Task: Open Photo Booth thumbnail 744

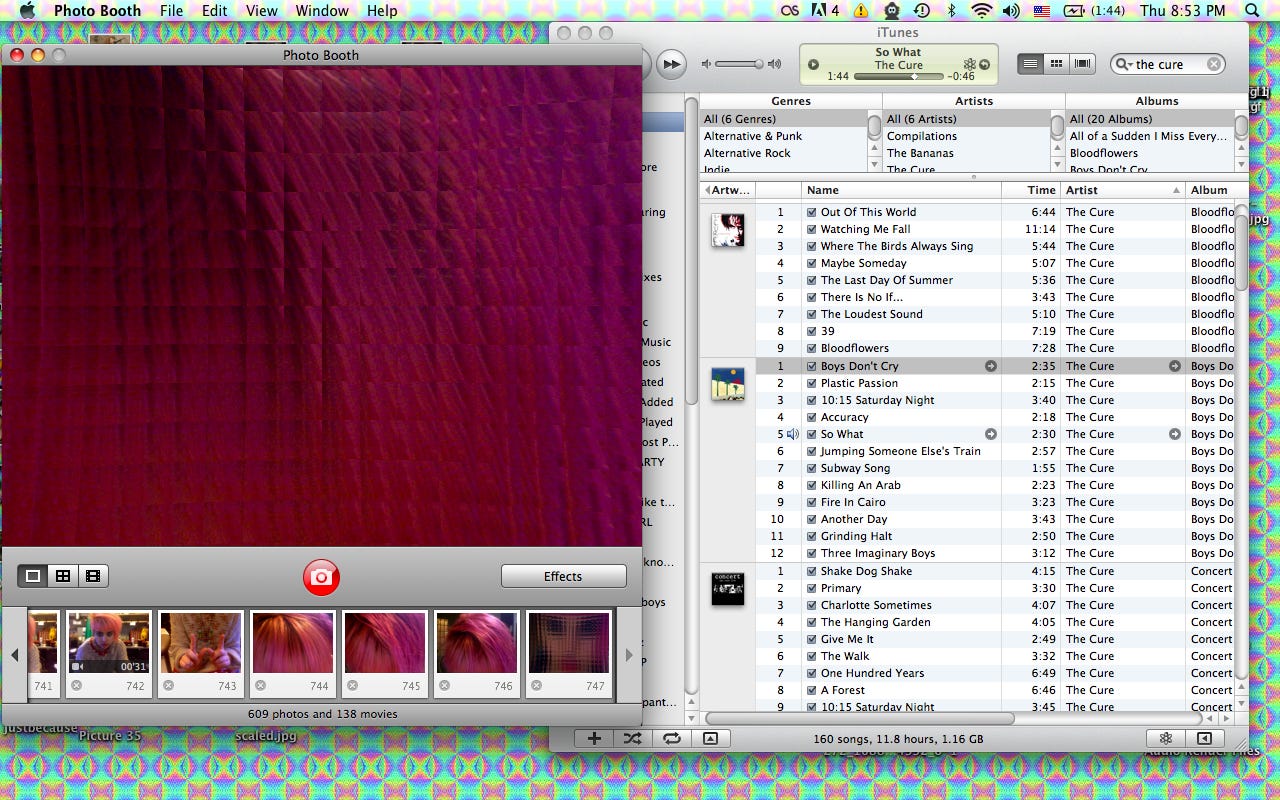Action: pyautogui.click(x=293, y=643)
